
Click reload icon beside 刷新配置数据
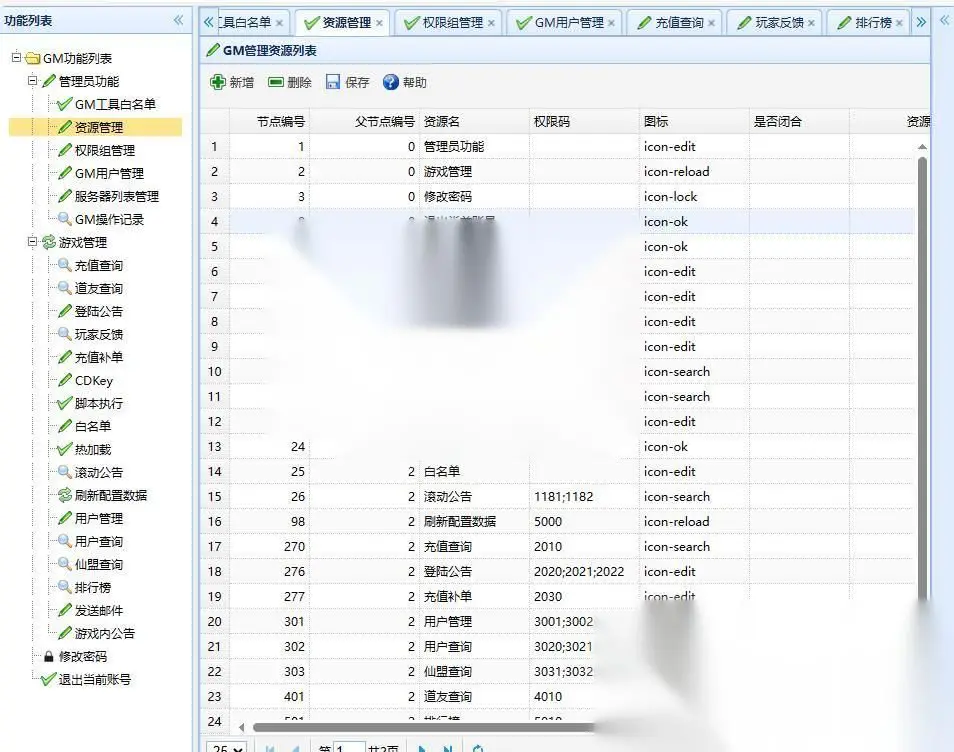tap(64, 495)
